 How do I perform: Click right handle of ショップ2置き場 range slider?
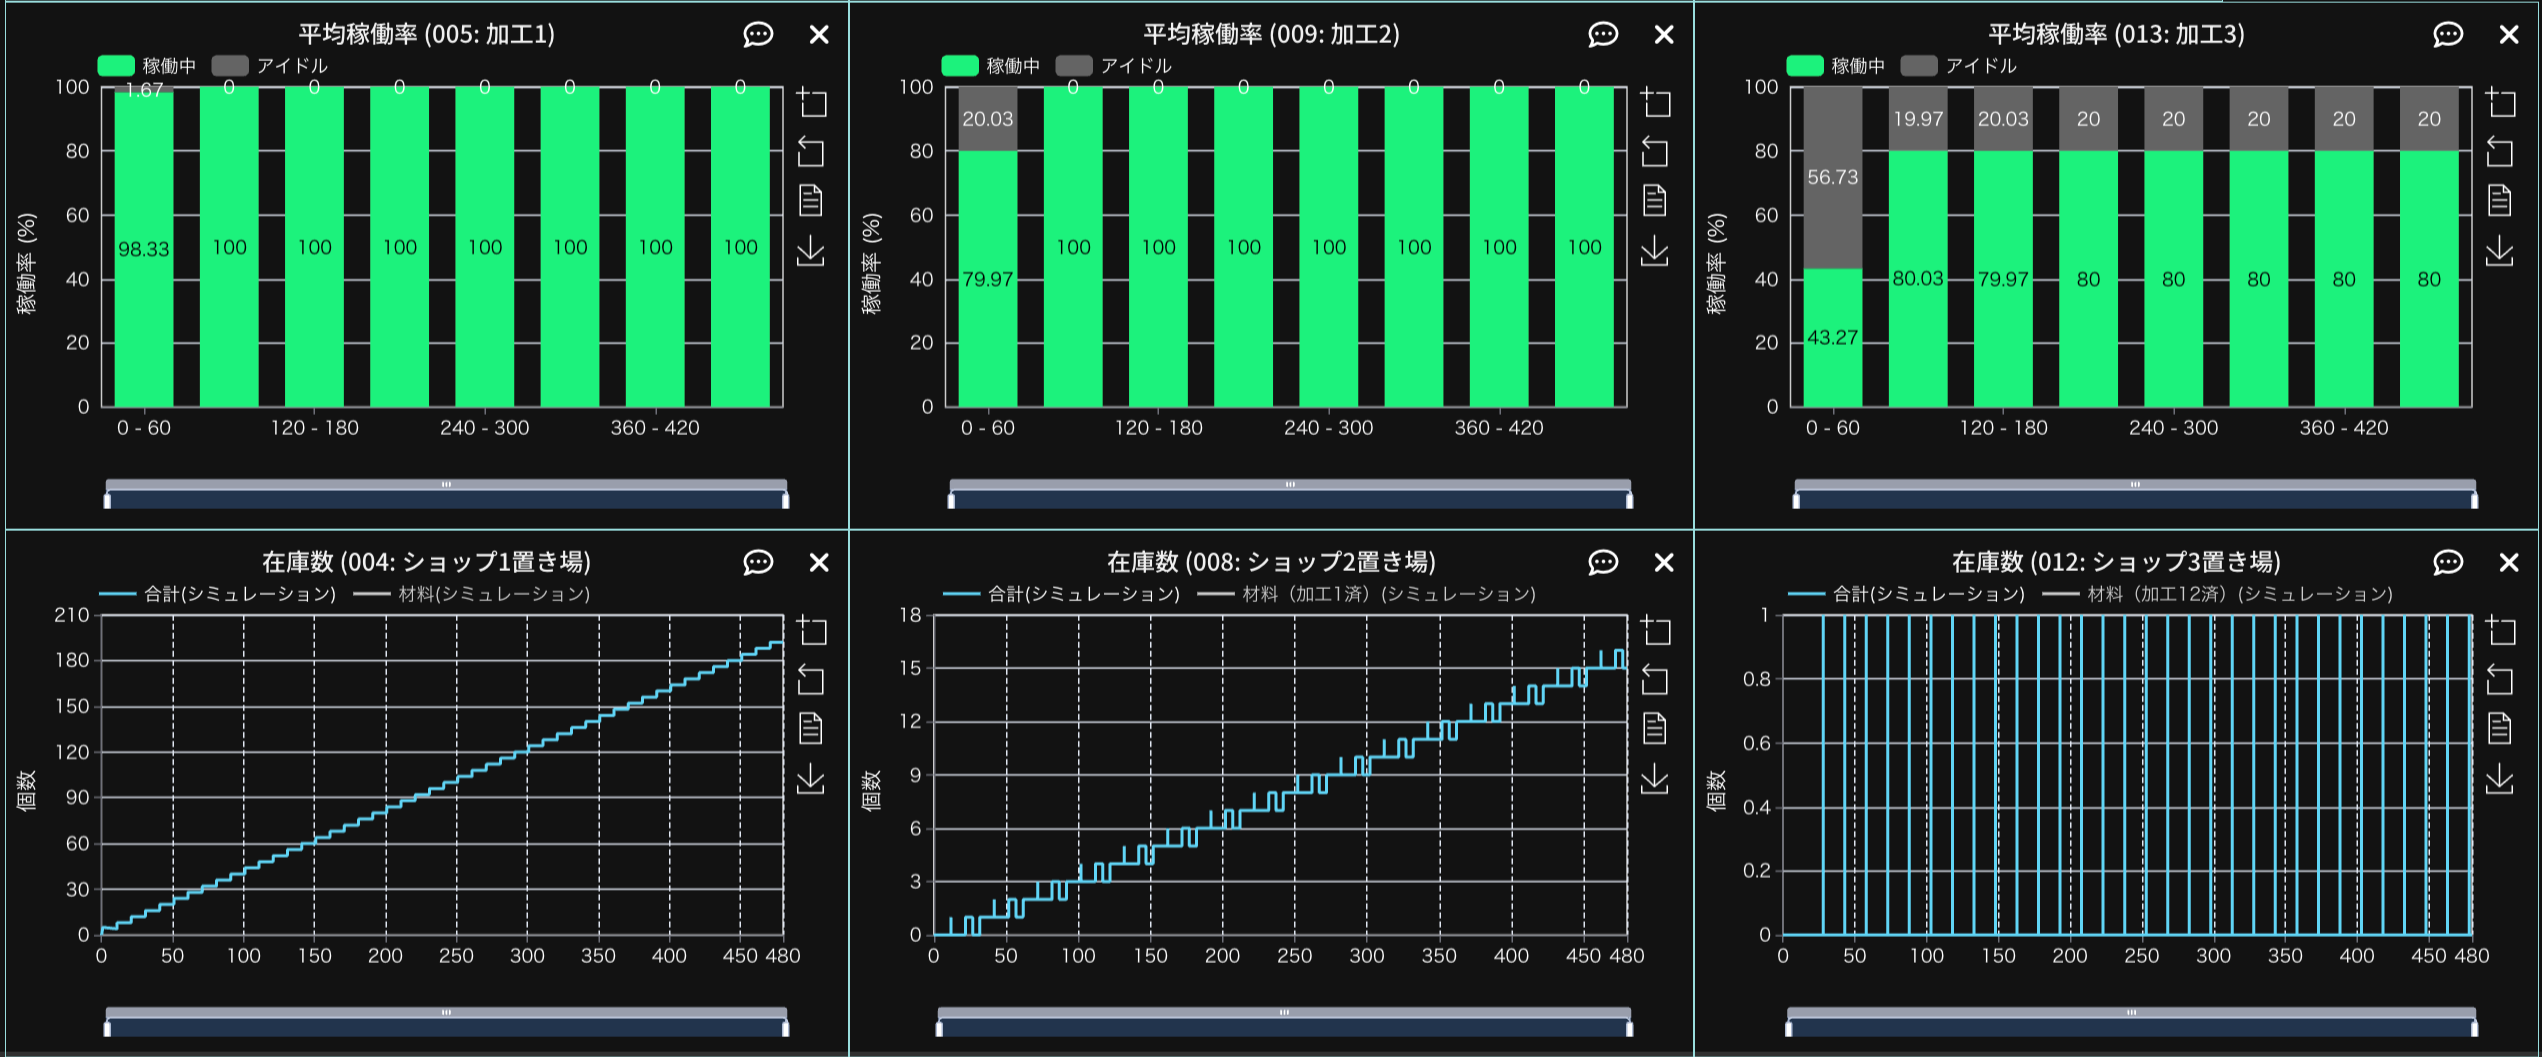pyautogui.click(x=1629, y=1026)
